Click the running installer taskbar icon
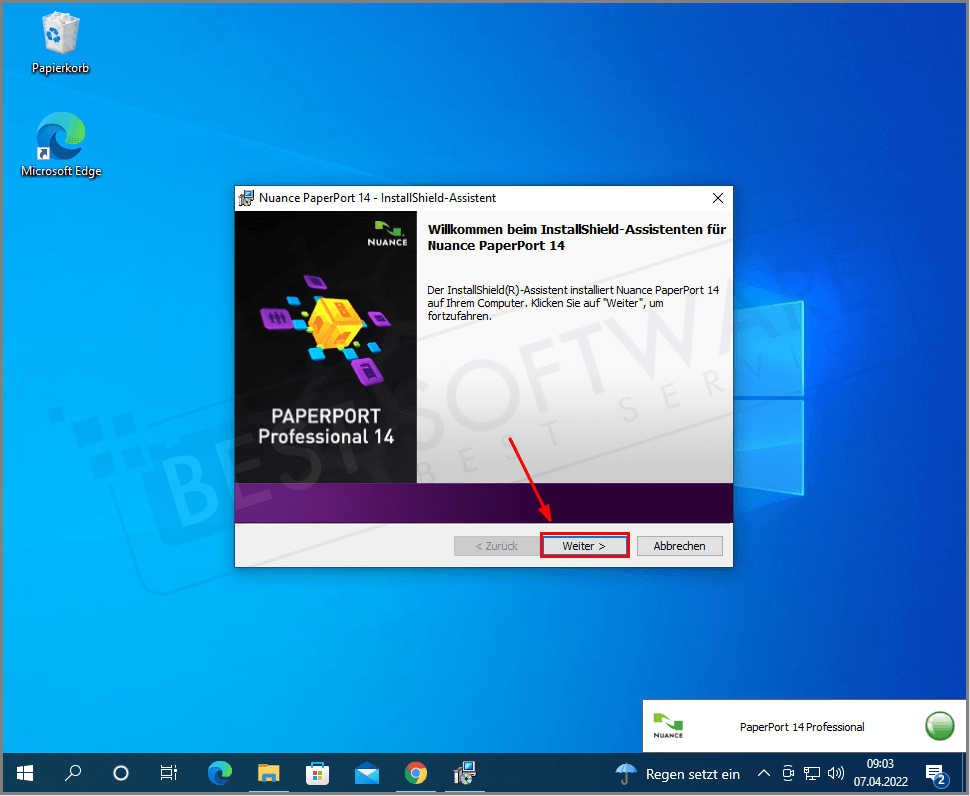 click(x=464, y=773)
